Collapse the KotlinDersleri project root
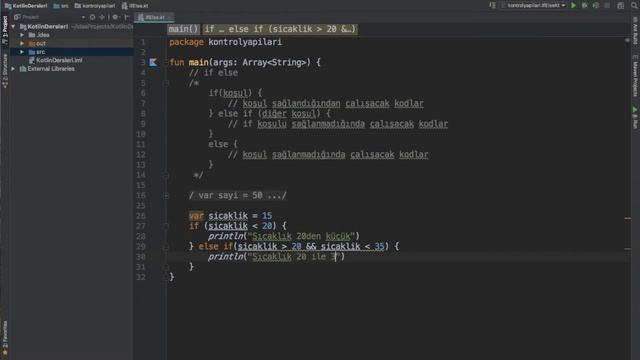 [13, 27]
